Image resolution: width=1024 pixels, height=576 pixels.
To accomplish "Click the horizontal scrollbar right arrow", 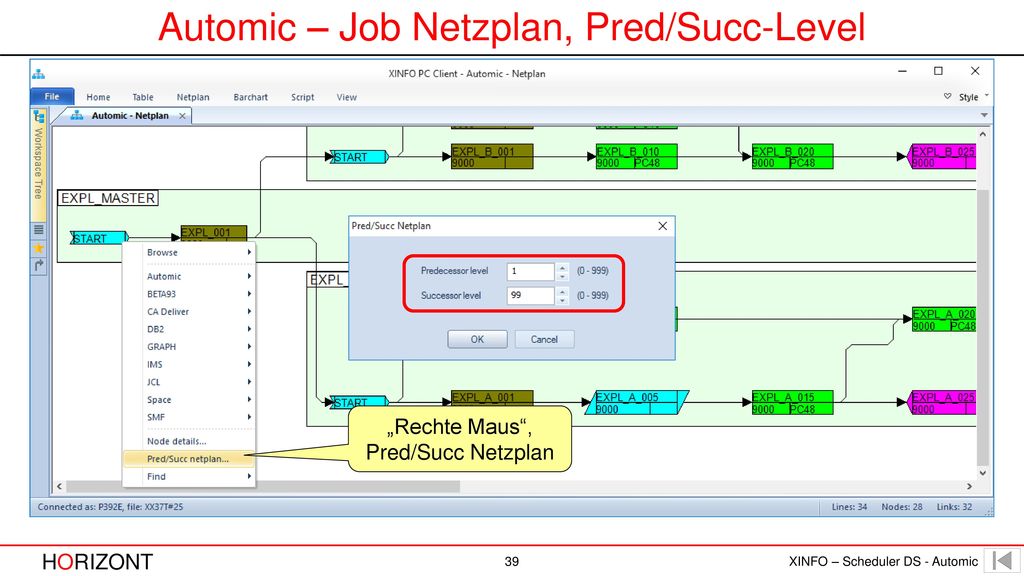I will 969,487.
